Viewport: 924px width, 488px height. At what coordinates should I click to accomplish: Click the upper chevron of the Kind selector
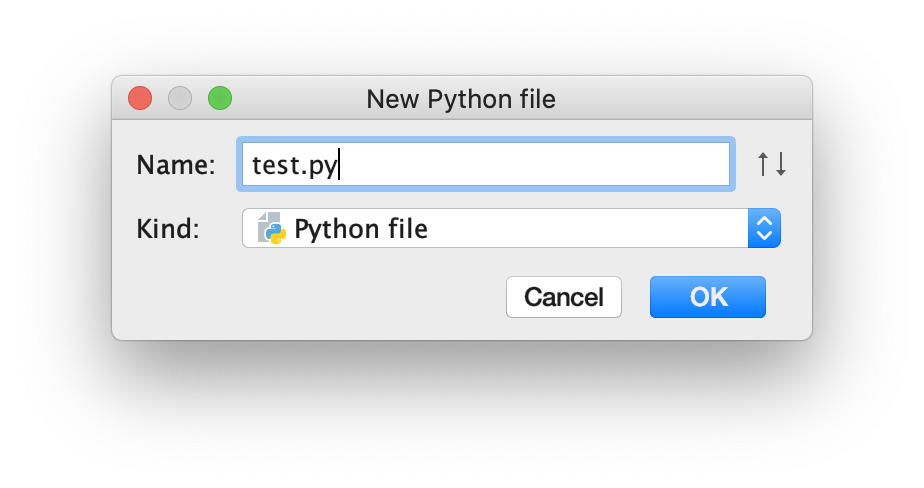[764, 221]
